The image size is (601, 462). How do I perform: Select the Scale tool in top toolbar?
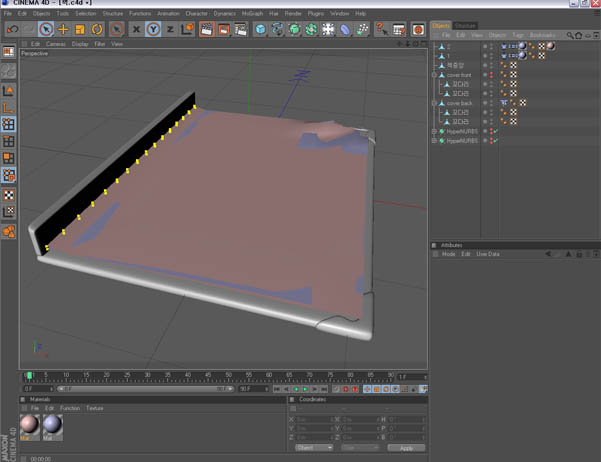click(80, 30)
